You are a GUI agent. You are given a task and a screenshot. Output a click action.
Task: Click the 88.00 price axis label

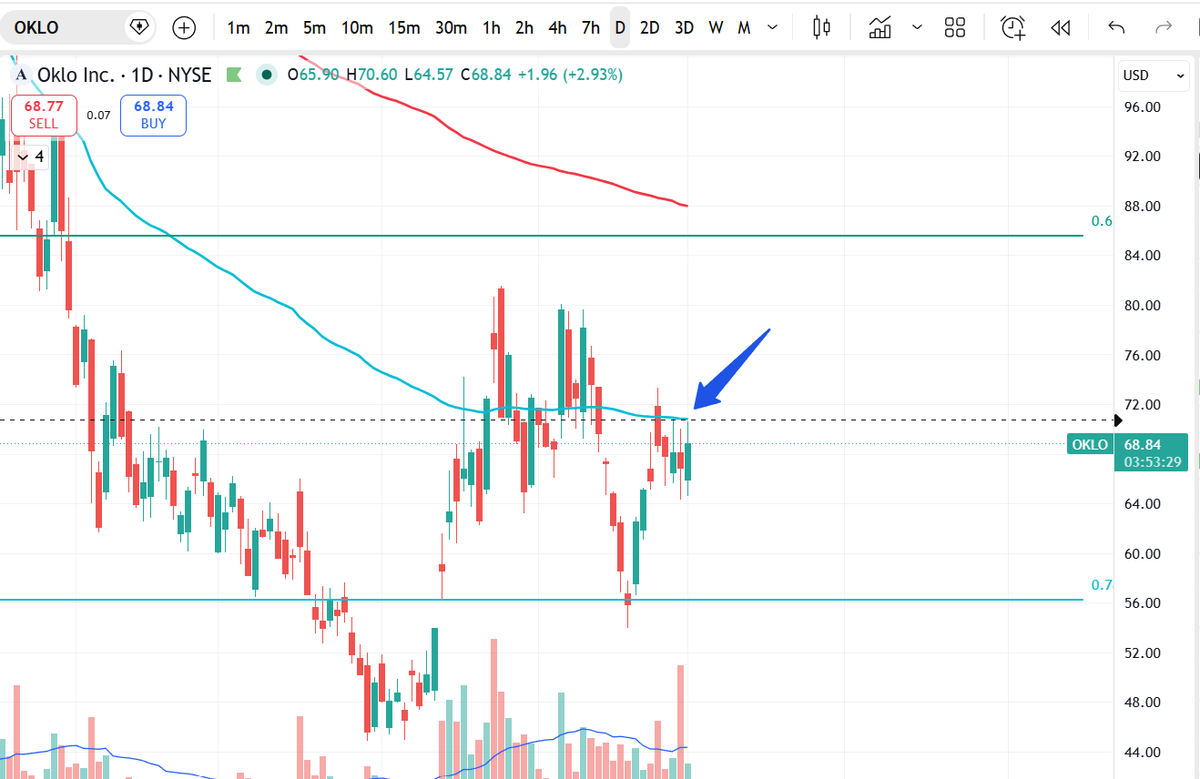point(1140,206)
